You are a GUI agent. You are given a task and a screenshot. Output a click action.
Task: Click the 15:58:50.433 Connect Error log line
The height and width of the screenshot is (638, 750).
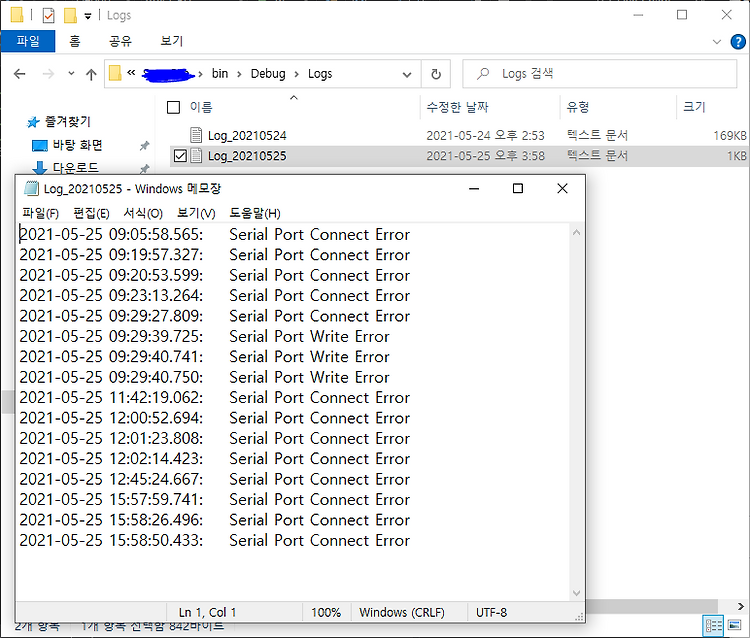[215, 540]
